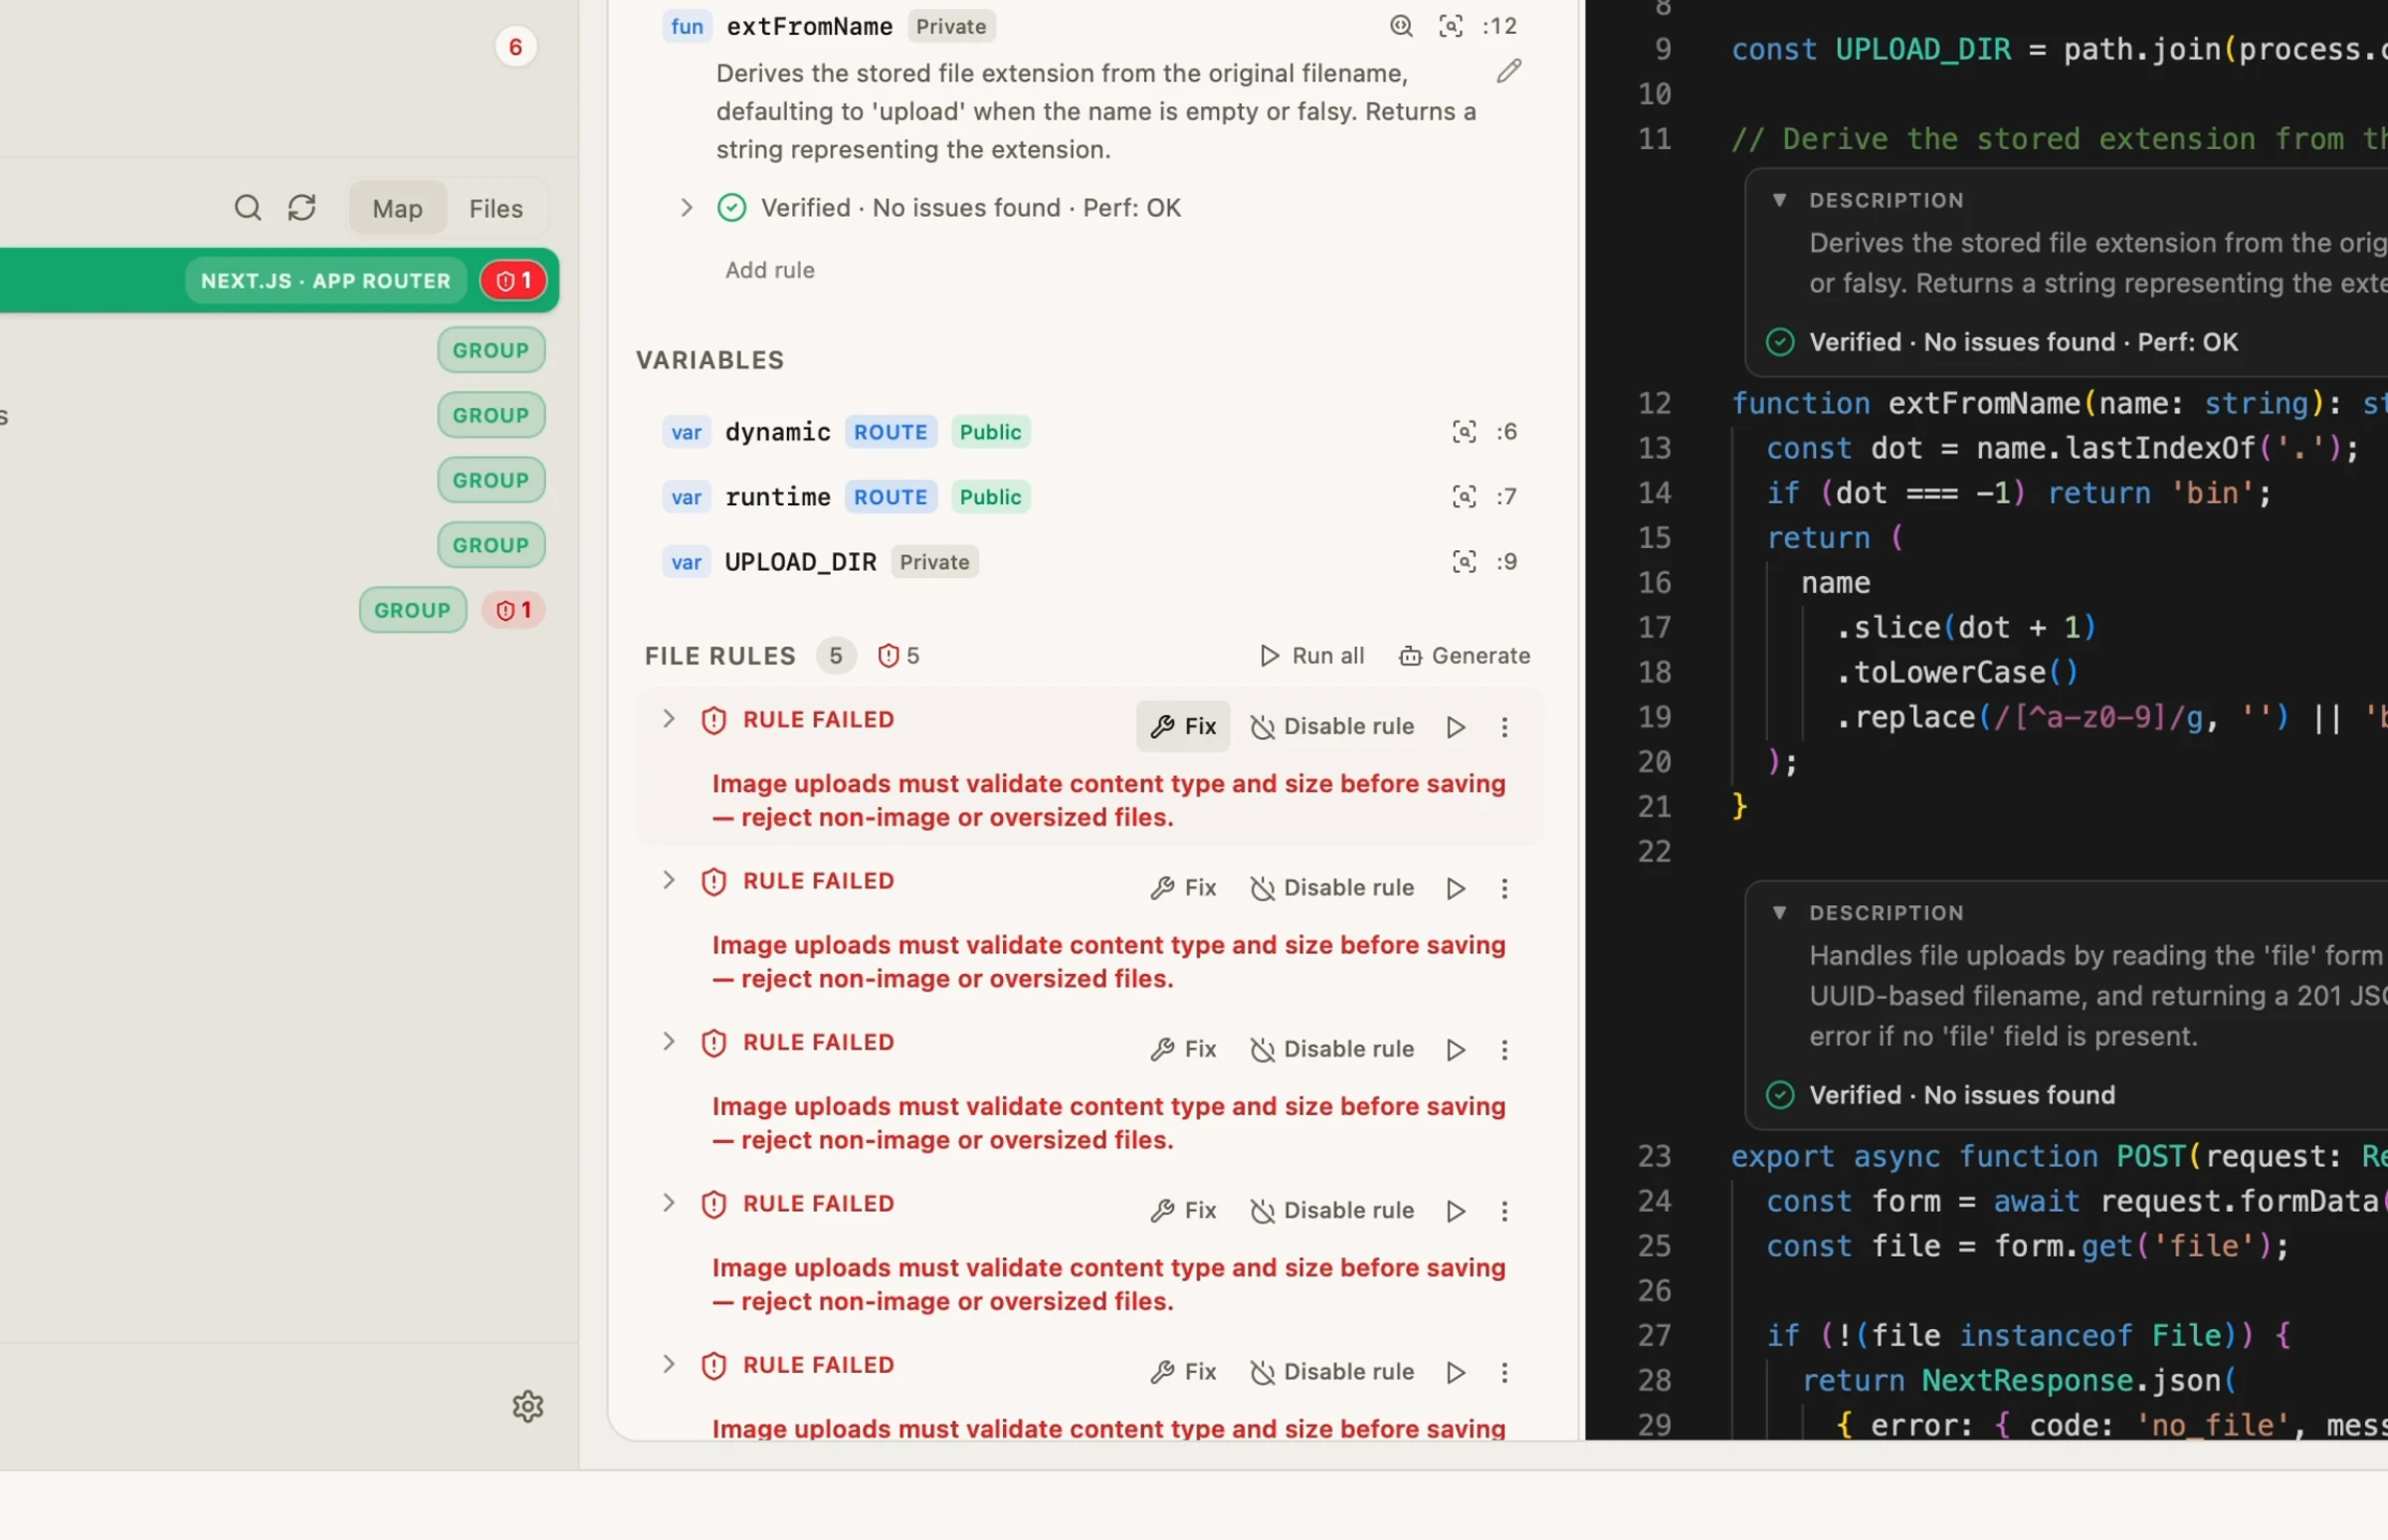
Task: Open the more-options menu of the first failed rule
Action: (1504, 727)
